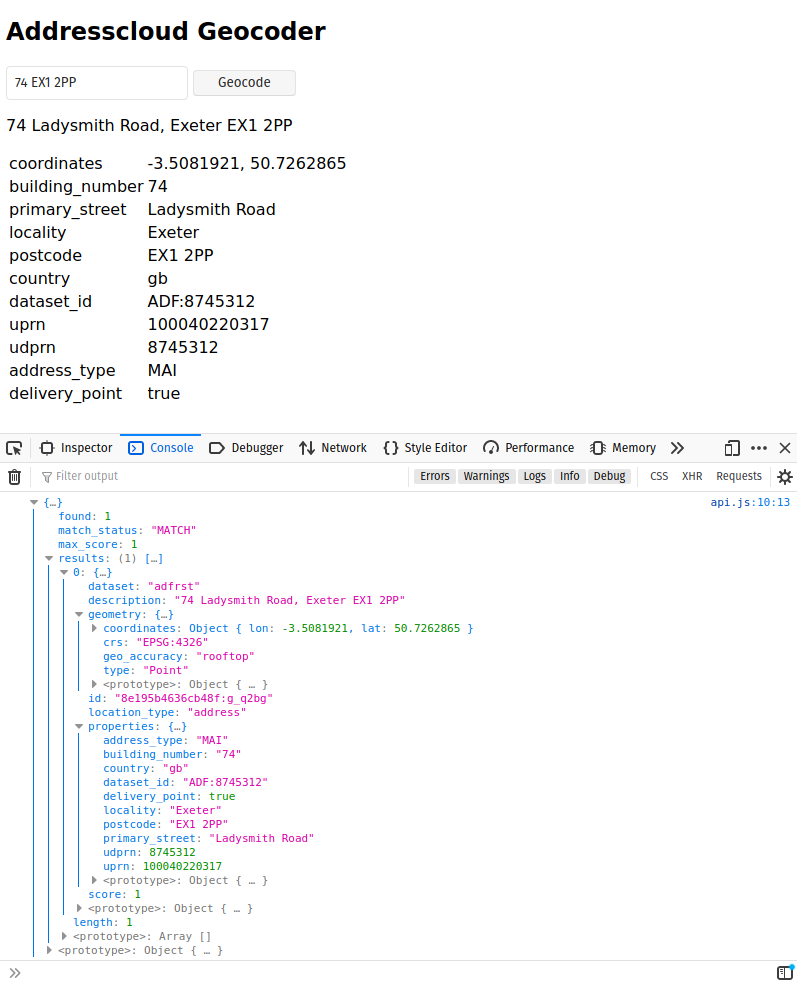Click the coordinates value -3.5081921, 50.7262865
The image size is (797, 990).
click(247, 164)
